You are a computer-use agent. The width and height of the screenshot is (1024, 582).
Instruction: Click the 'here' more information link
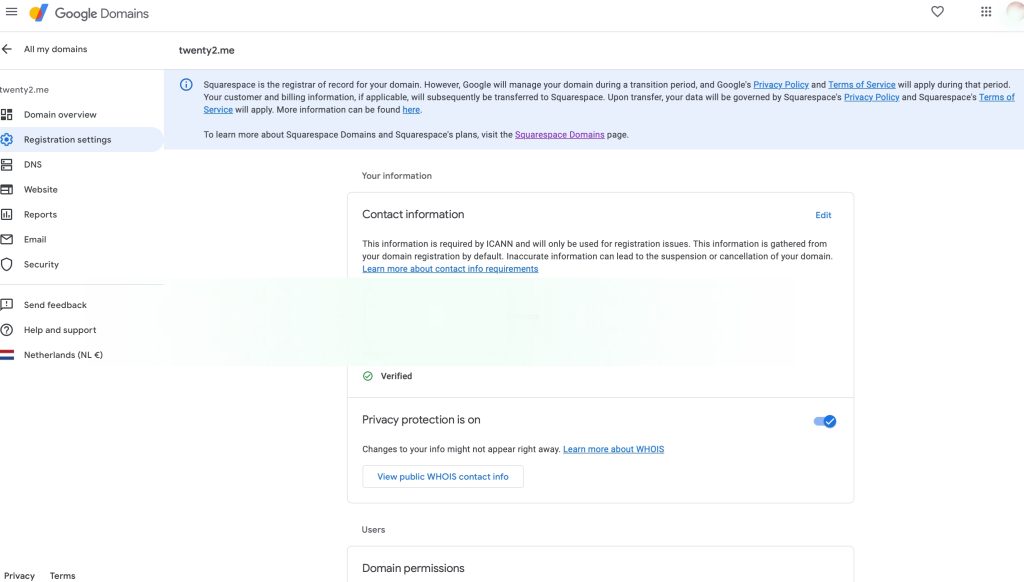[x=411, y=110]
